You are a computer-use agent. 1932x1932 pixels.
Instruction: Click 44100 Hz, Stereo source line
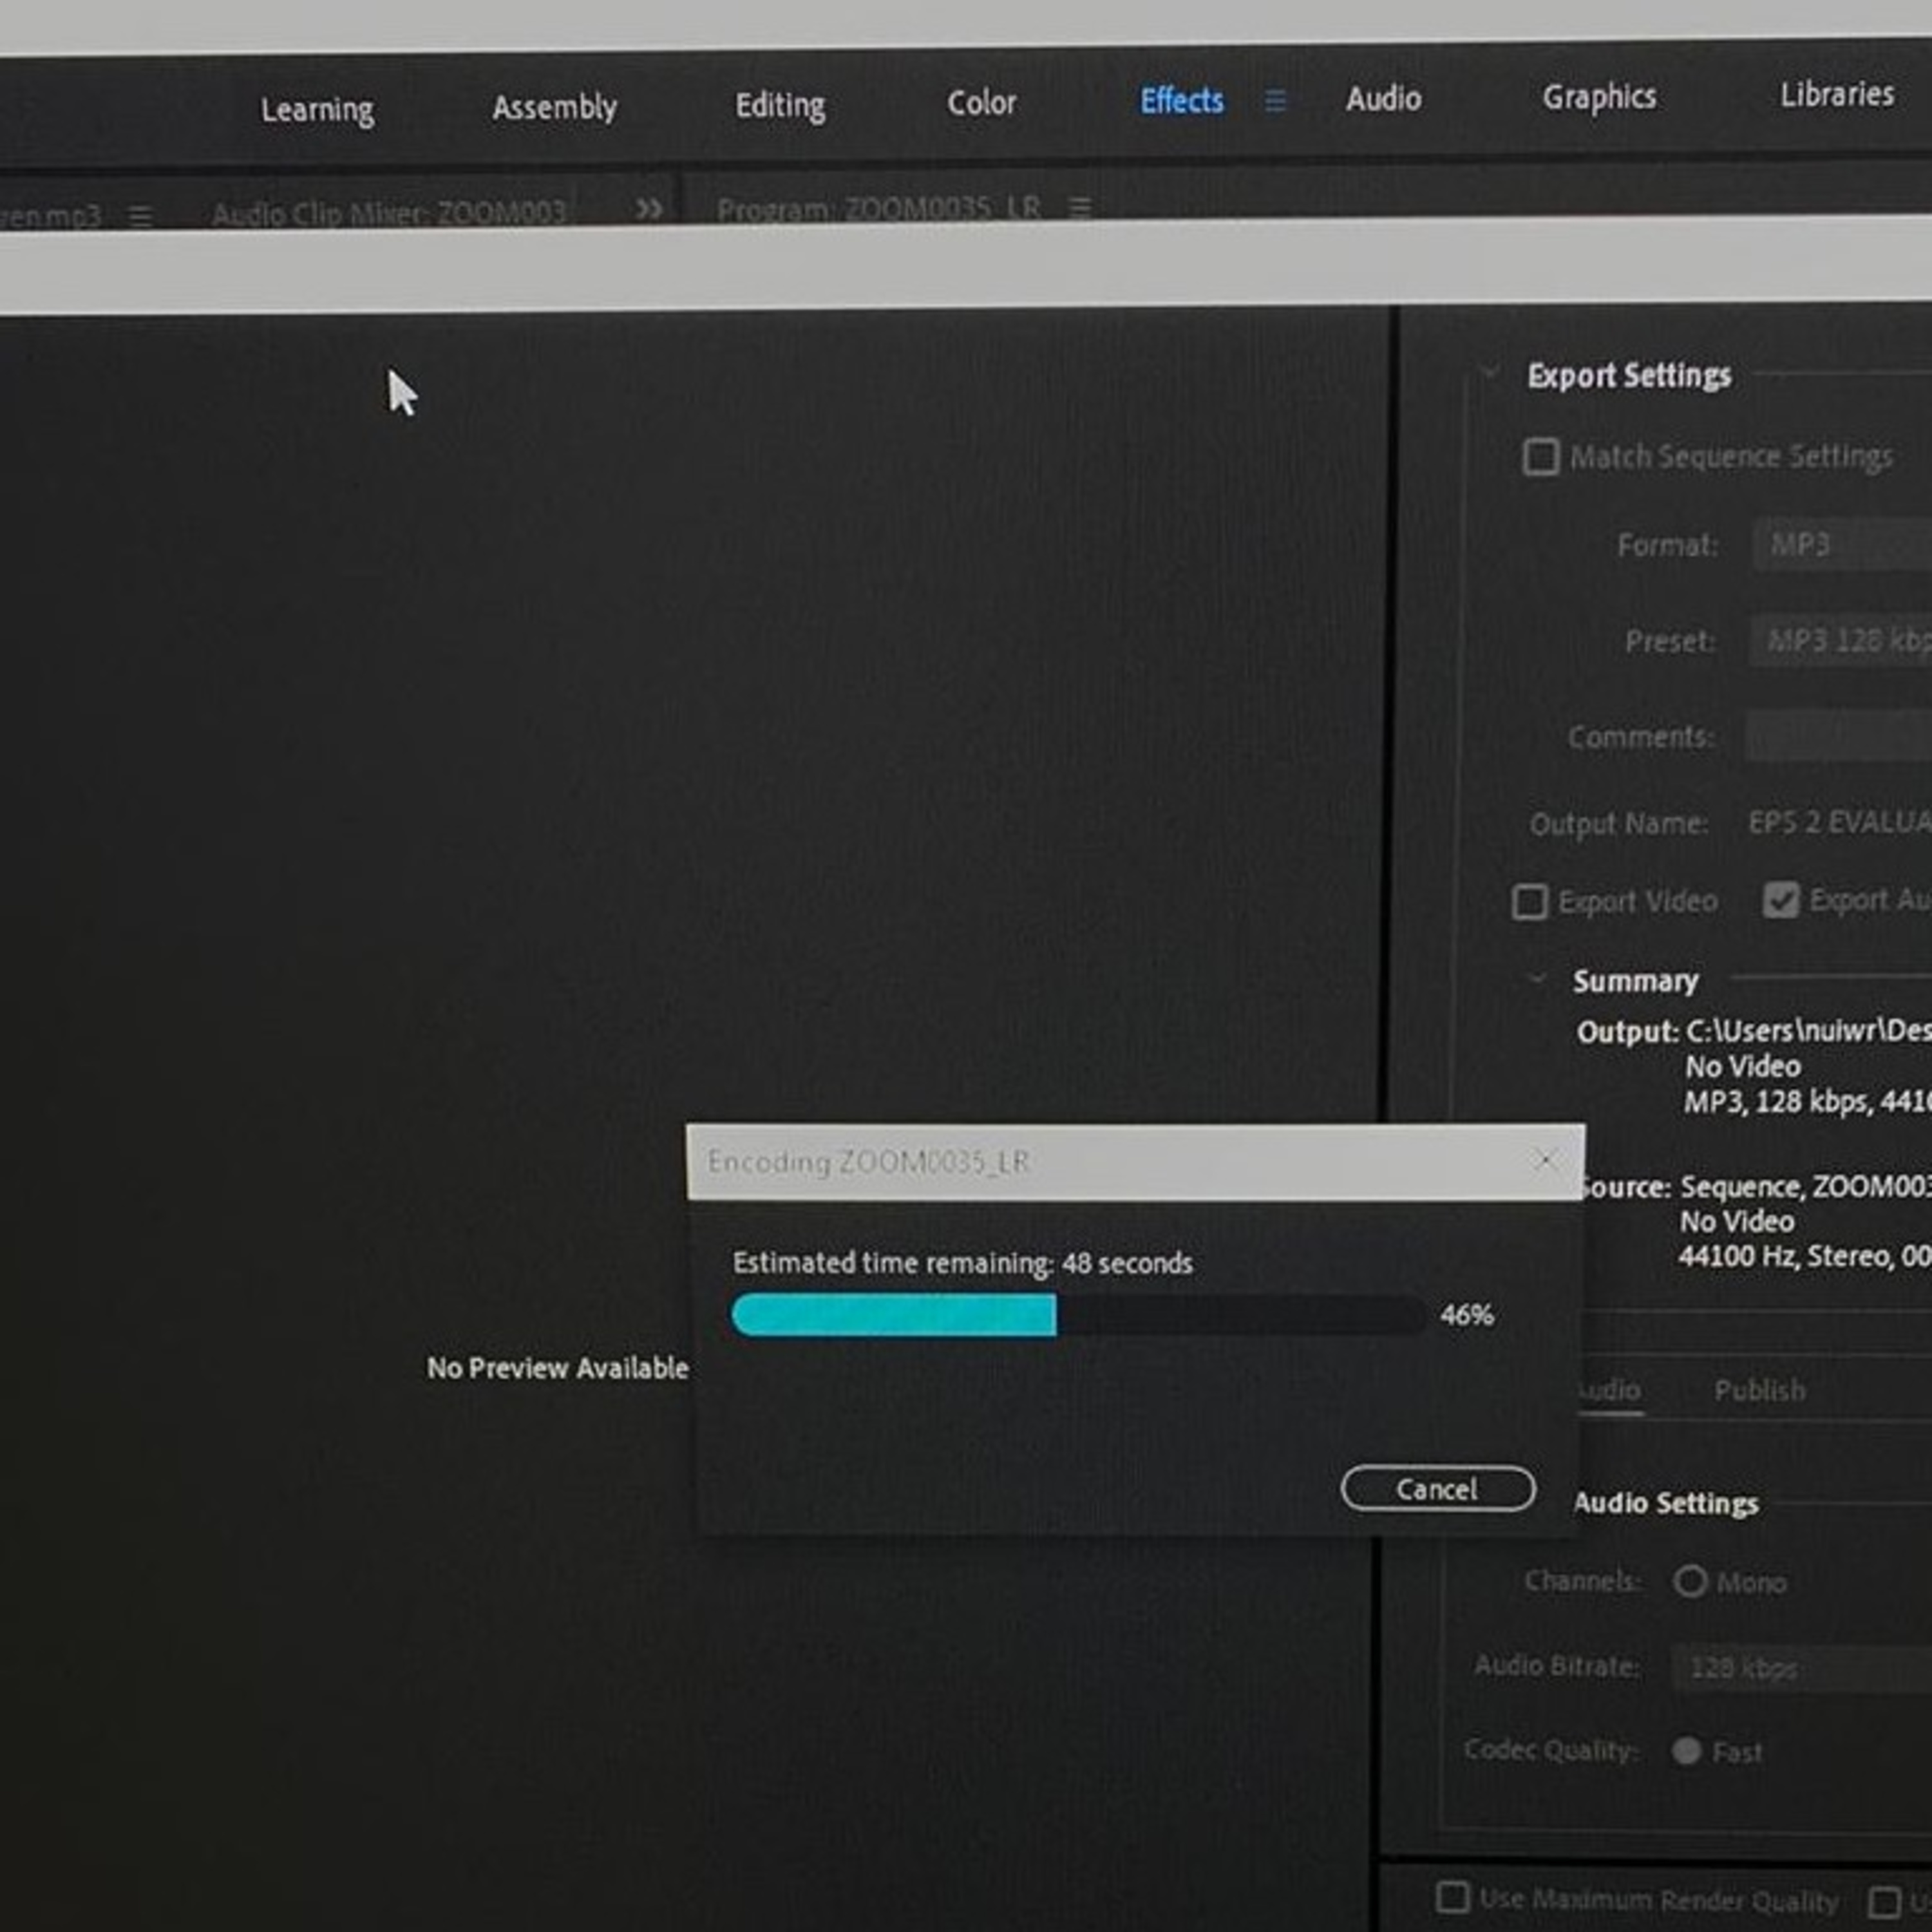tap(1805, 1256)
